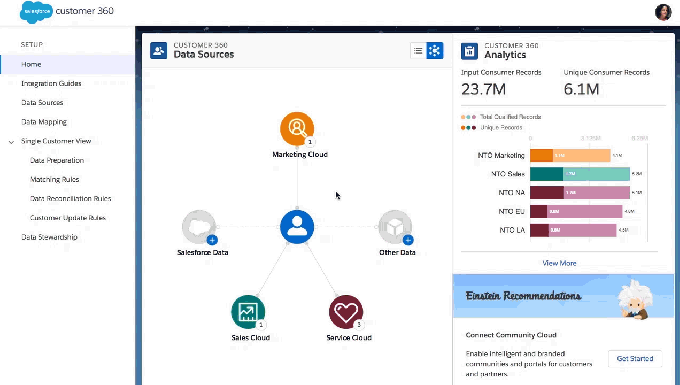Click the Marketing Cloud node label
Screen dimensions: 680x385
tap(300, 154)
